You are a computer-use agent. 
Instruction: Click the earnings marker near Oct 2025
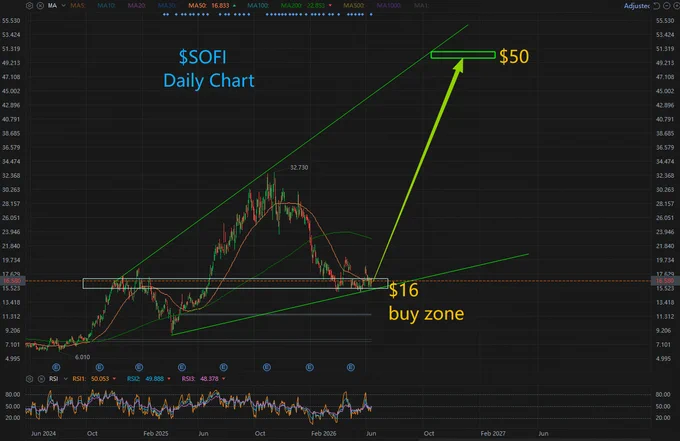pyautogui.click(x=267, y=367)
